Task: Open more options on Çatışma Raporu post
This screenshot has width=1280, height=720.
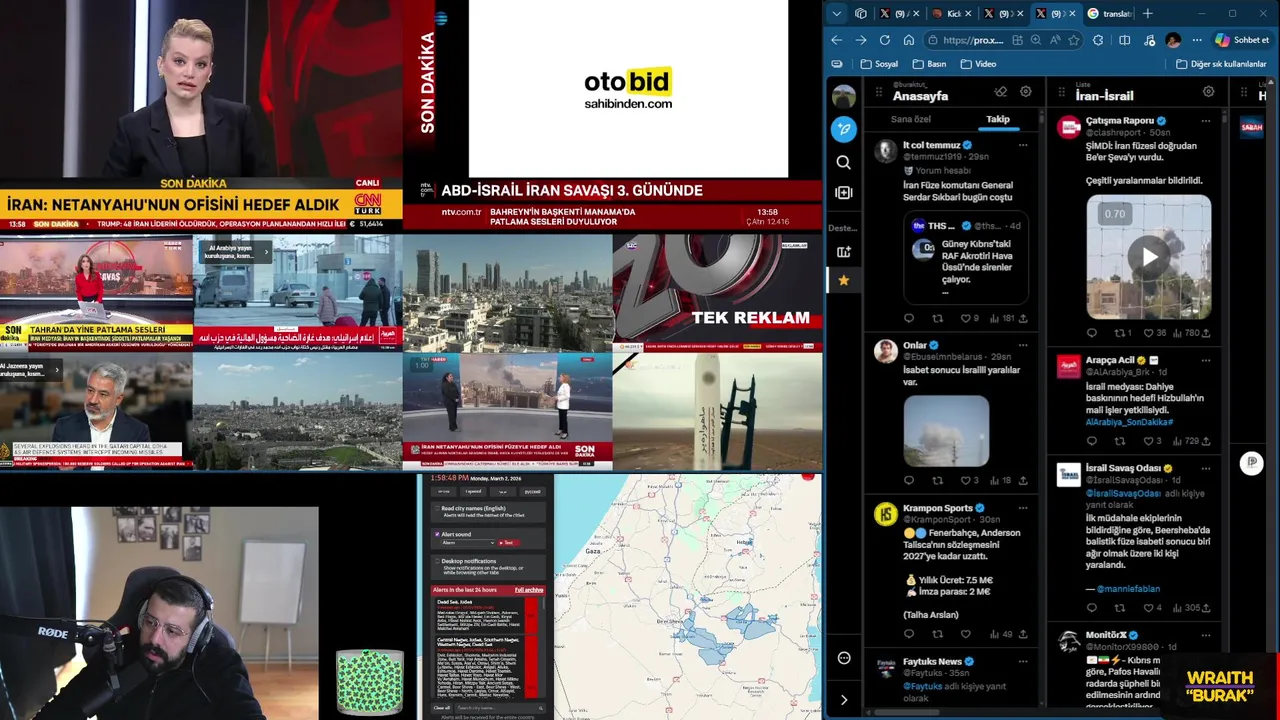Action: (x=1206, y=120)
